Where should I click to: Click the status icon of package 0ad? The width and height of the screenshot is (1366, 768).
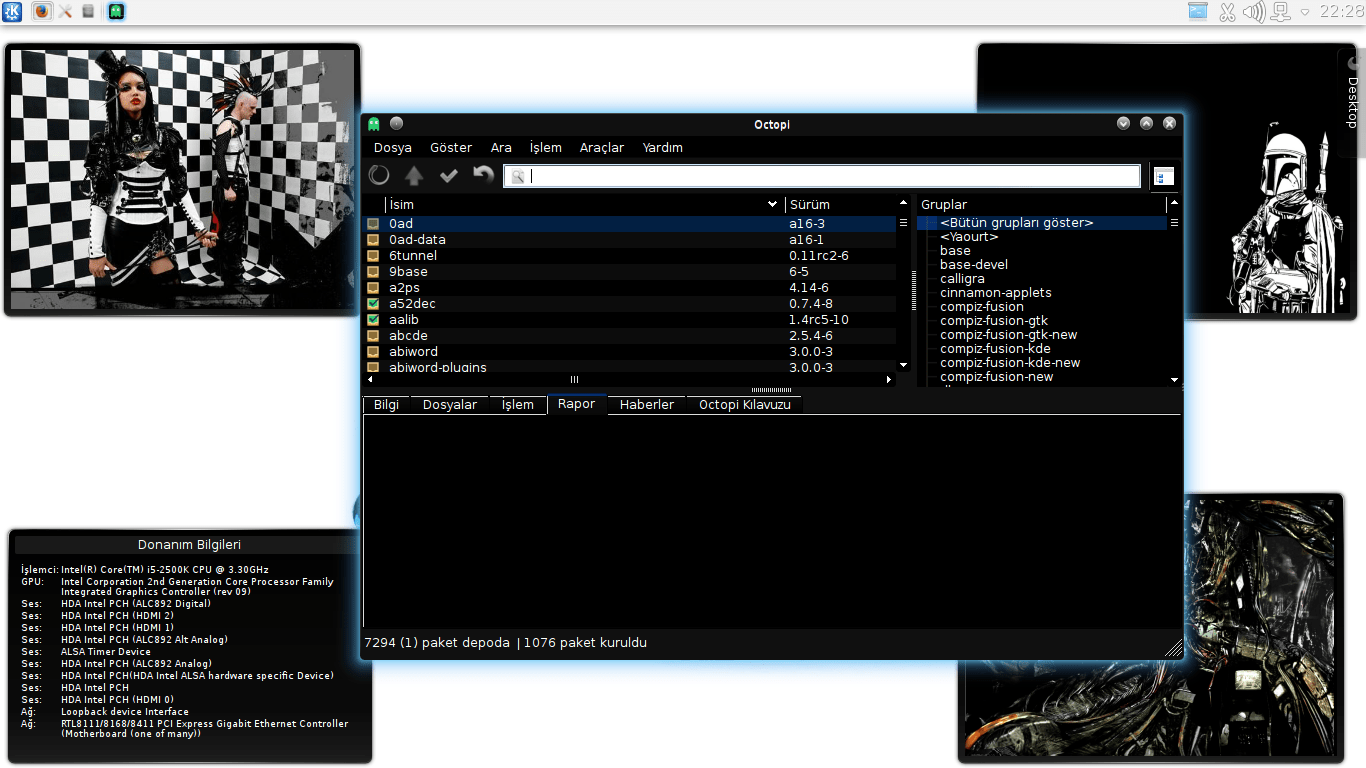[x=373, y=224]
